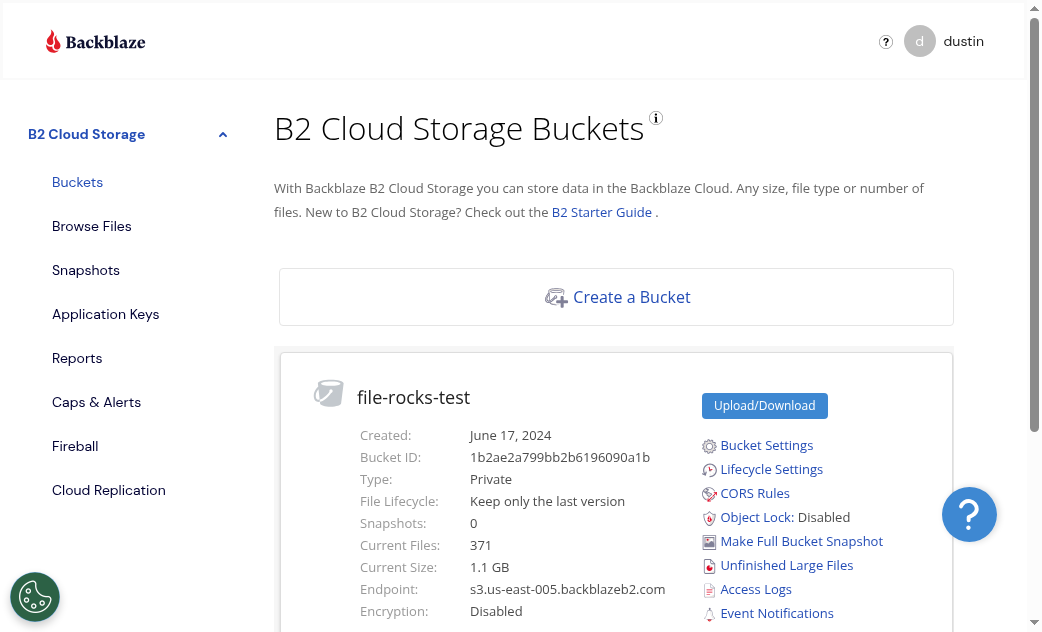The image size is (1042, 632).
Task: Click the Object Lock link
Action: point(757,517)
